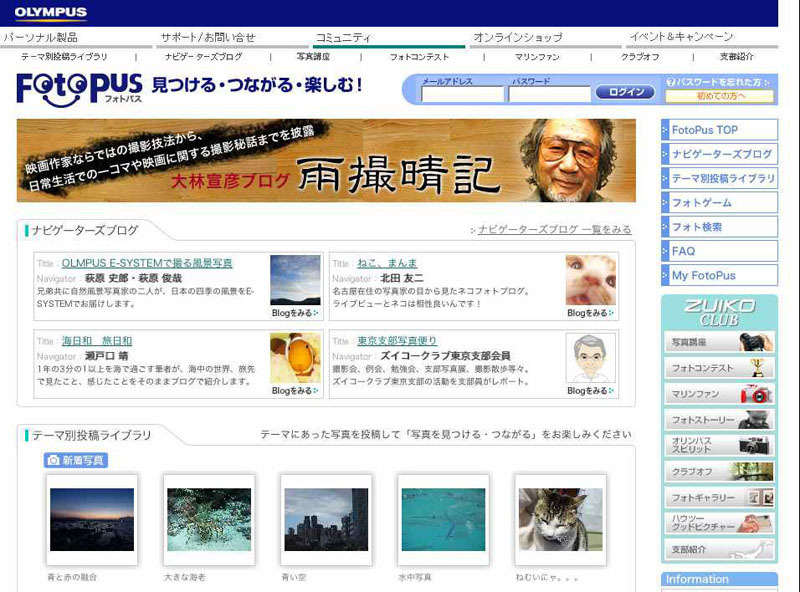Go to フォトコンテスト submenu item

pos(419,57)
